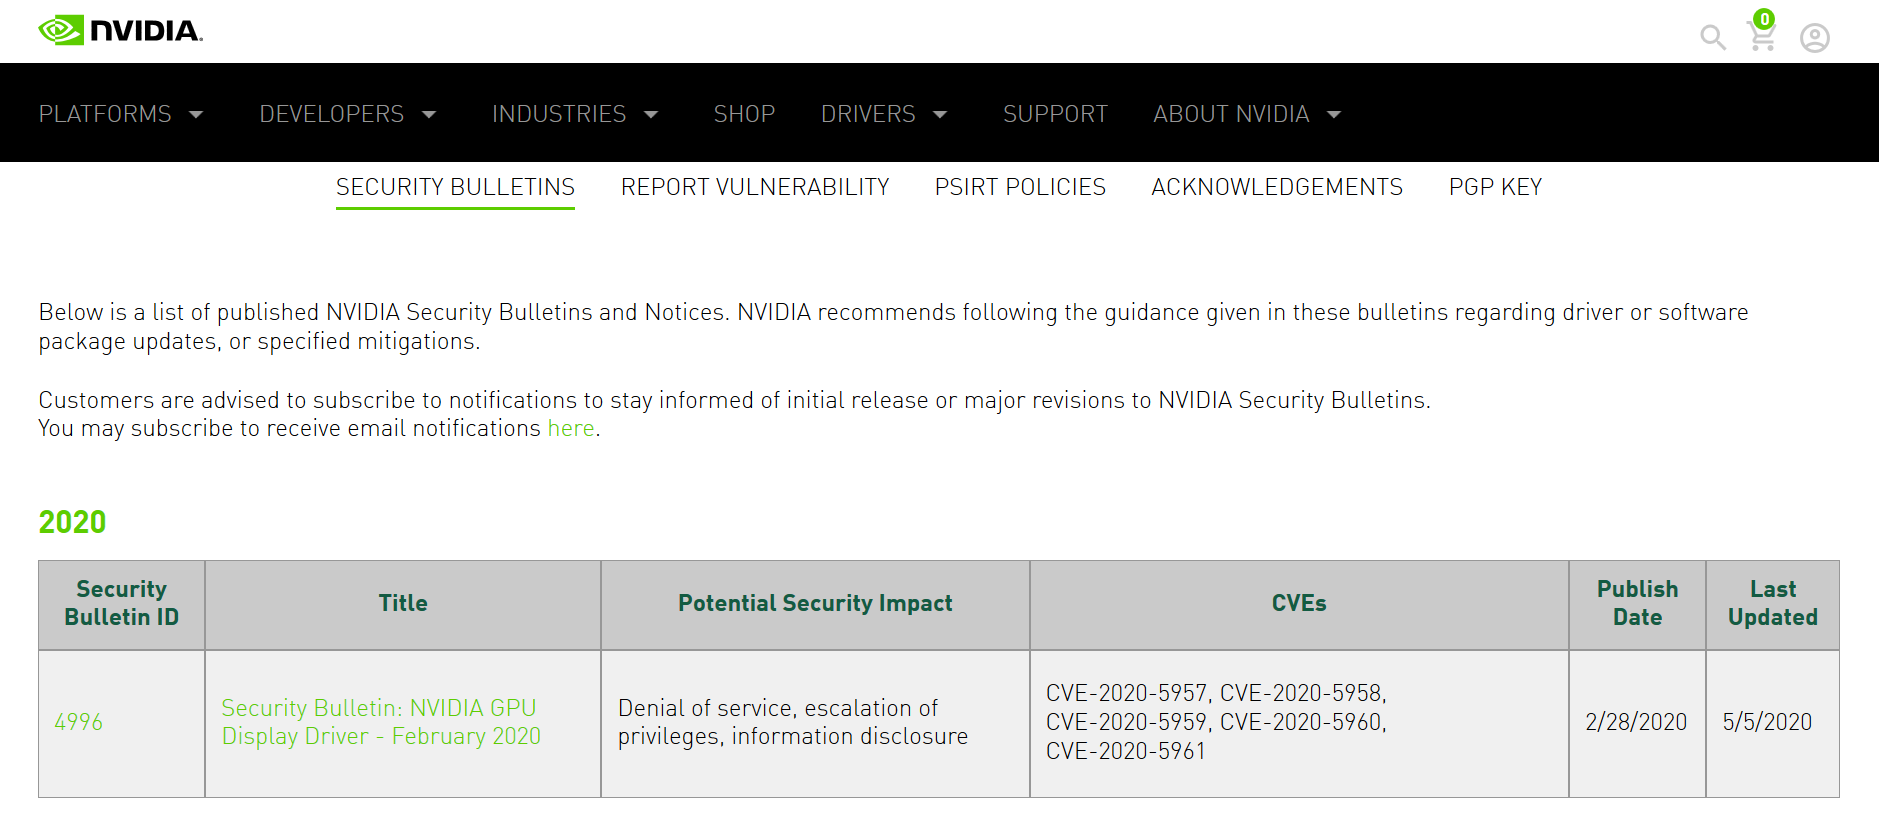
Task: View the Acknowledgements tab
Action: 1277,187
